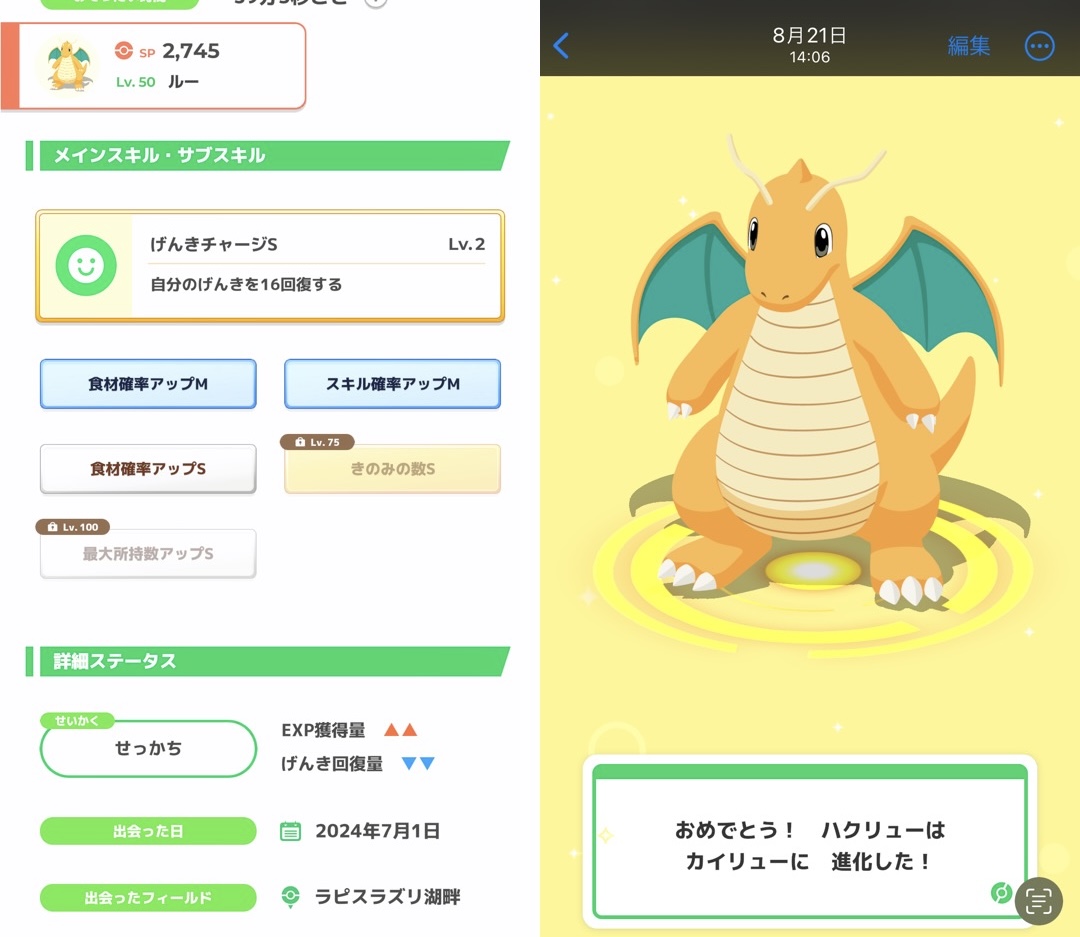Screen dimensions: 1080x937
Task: Tap the green circular icon in dialog corner
Action: tap(1001, 893)
